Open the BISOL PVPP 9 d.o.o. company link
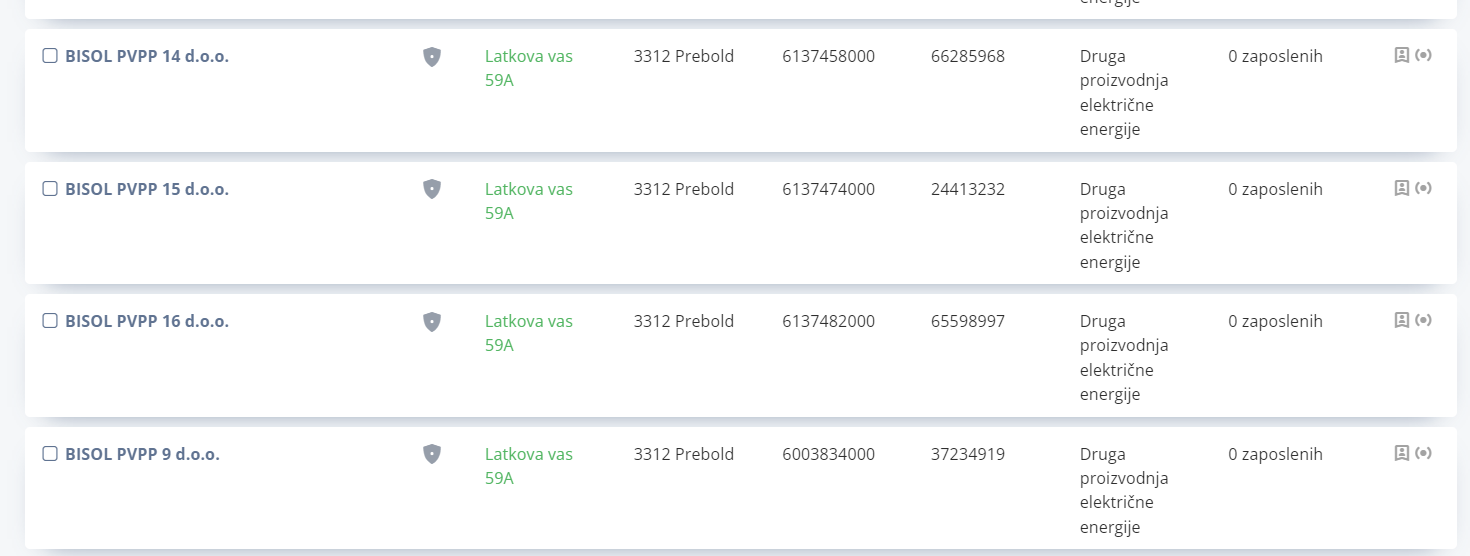 tap(142, 454)
